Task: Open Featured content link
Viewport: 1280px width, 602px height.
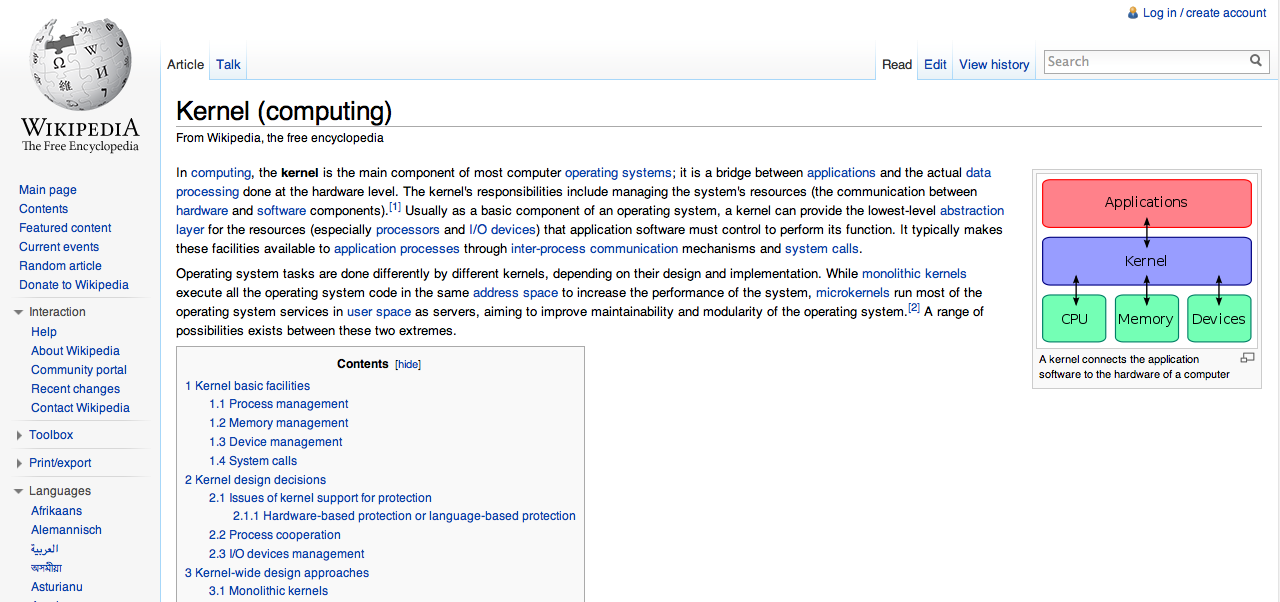Action: tap(65, 228)
